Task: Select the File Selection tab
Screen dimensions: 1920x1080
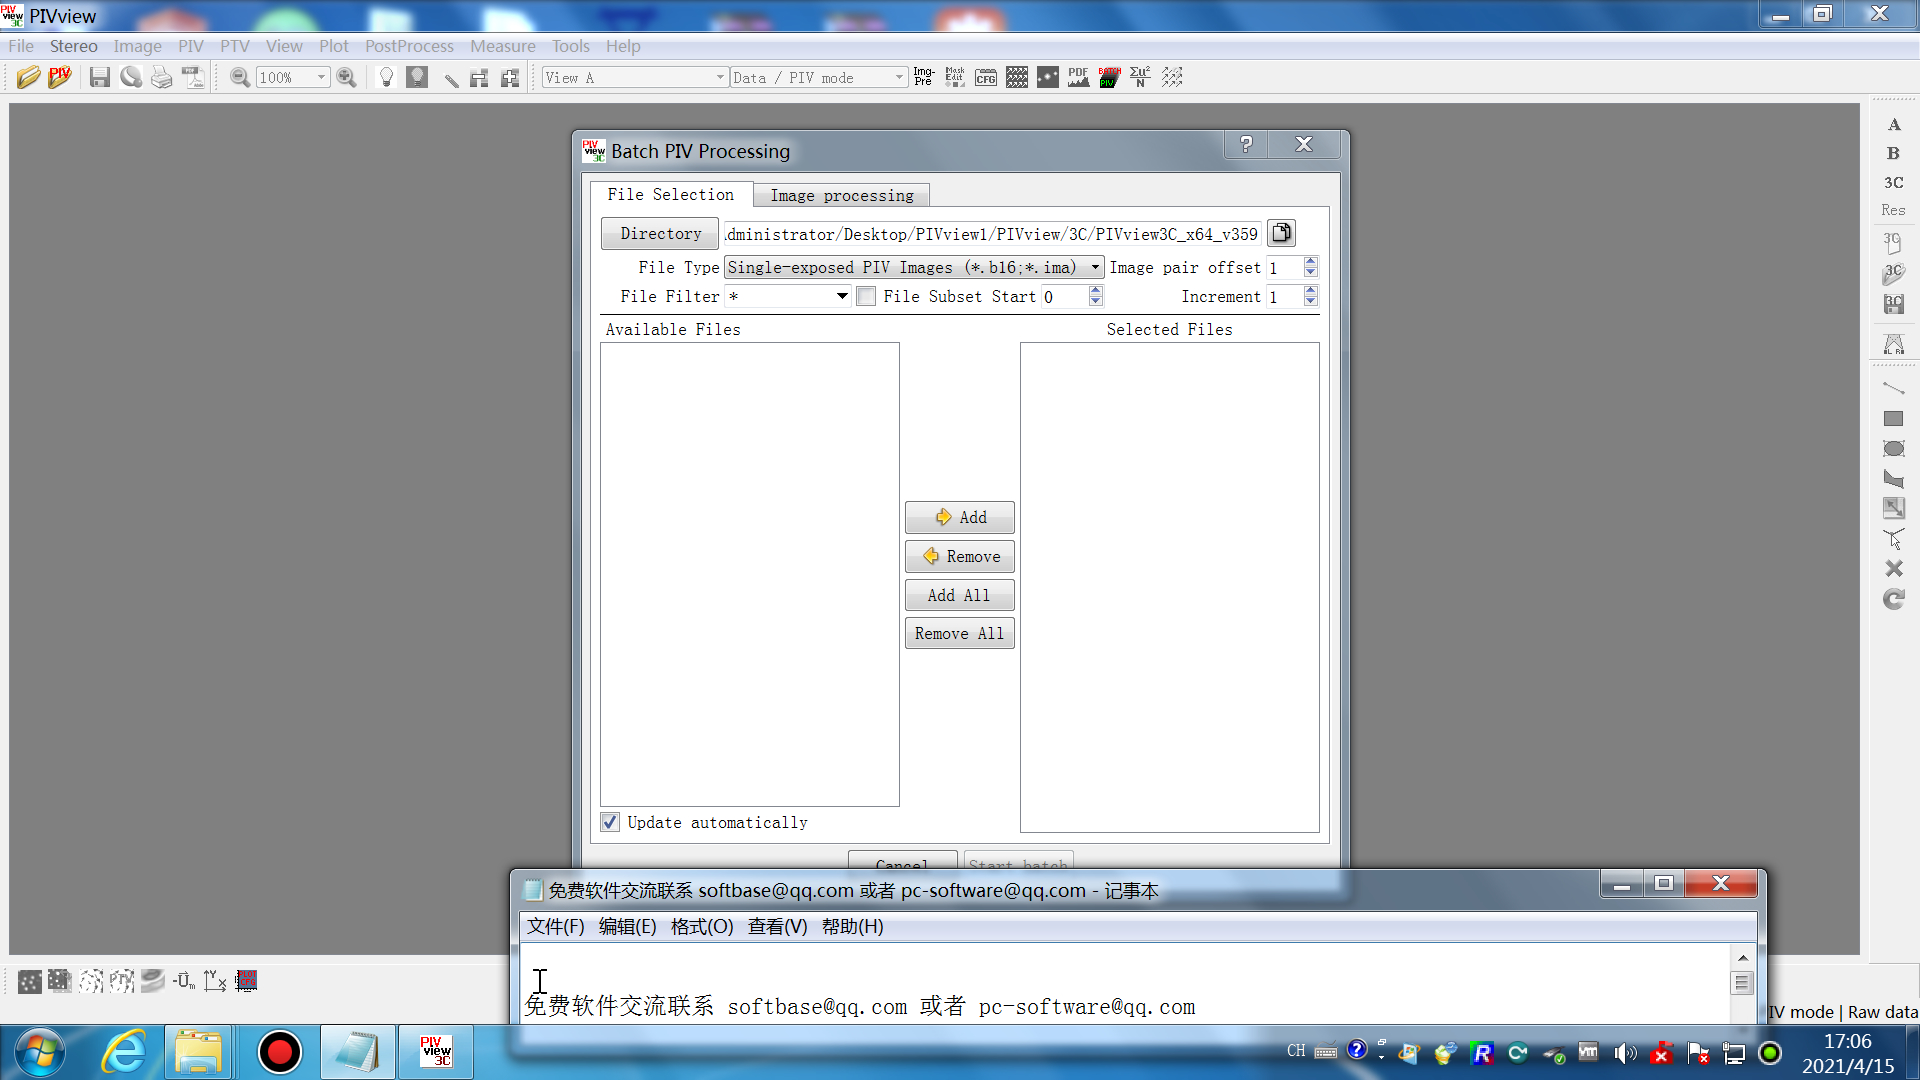Action: pos(670,195)
